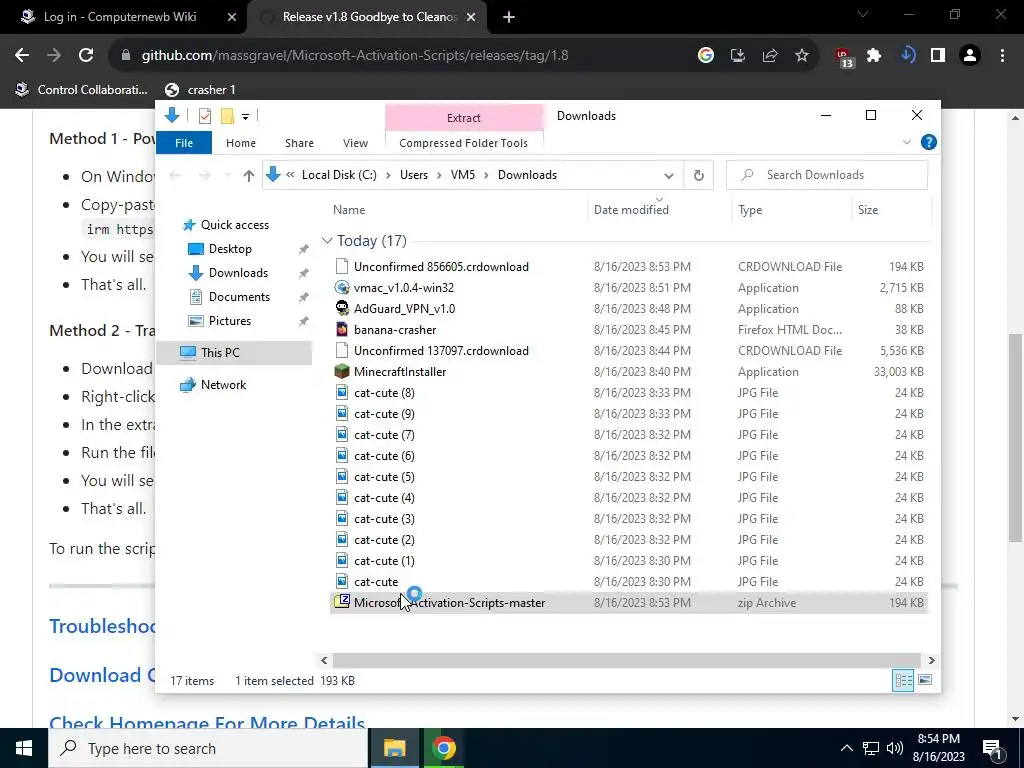Click the Chrome icon on taskbar
Viewport: 1024px width, 768px height.
point(443,748)
